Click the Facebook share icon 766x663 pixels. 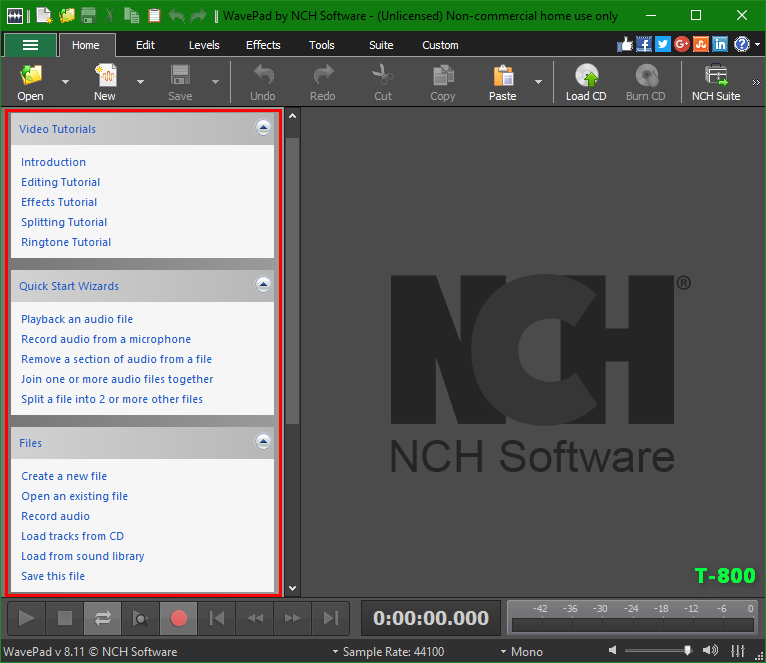coord(644,44)
